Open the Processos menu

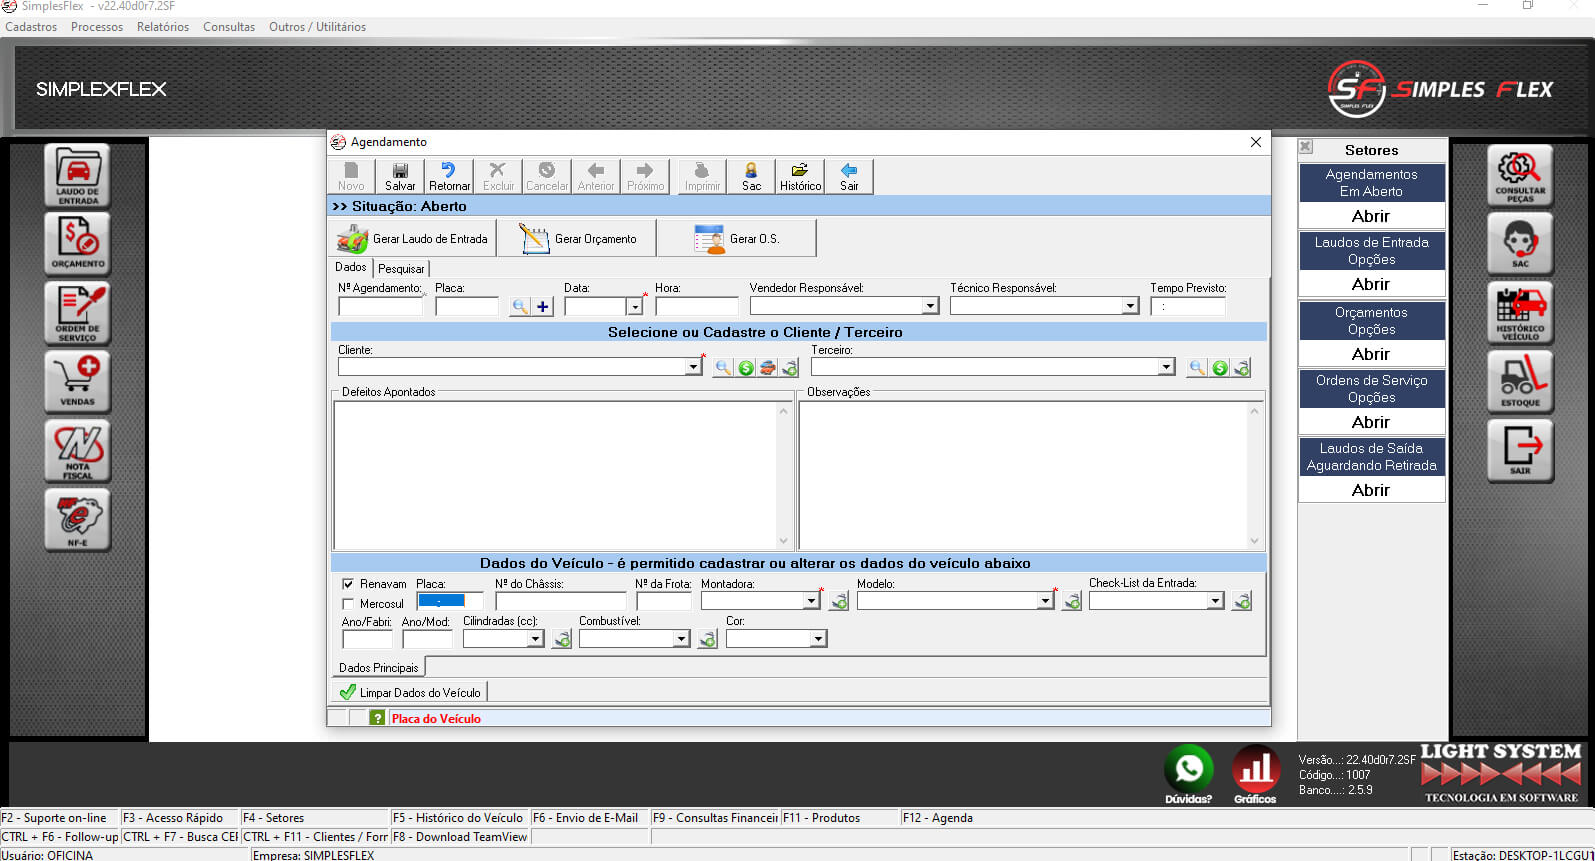(97, 27)
